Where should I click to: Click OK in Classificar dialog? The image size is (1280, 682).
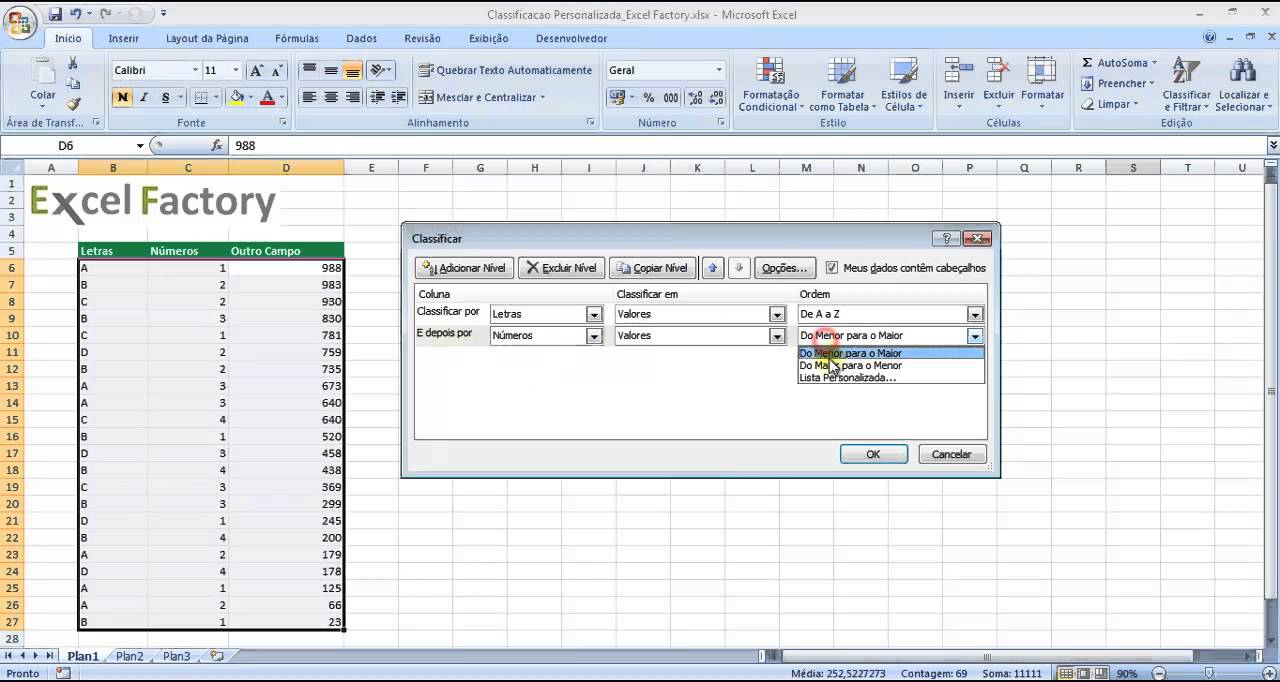[x=873, y=454]
